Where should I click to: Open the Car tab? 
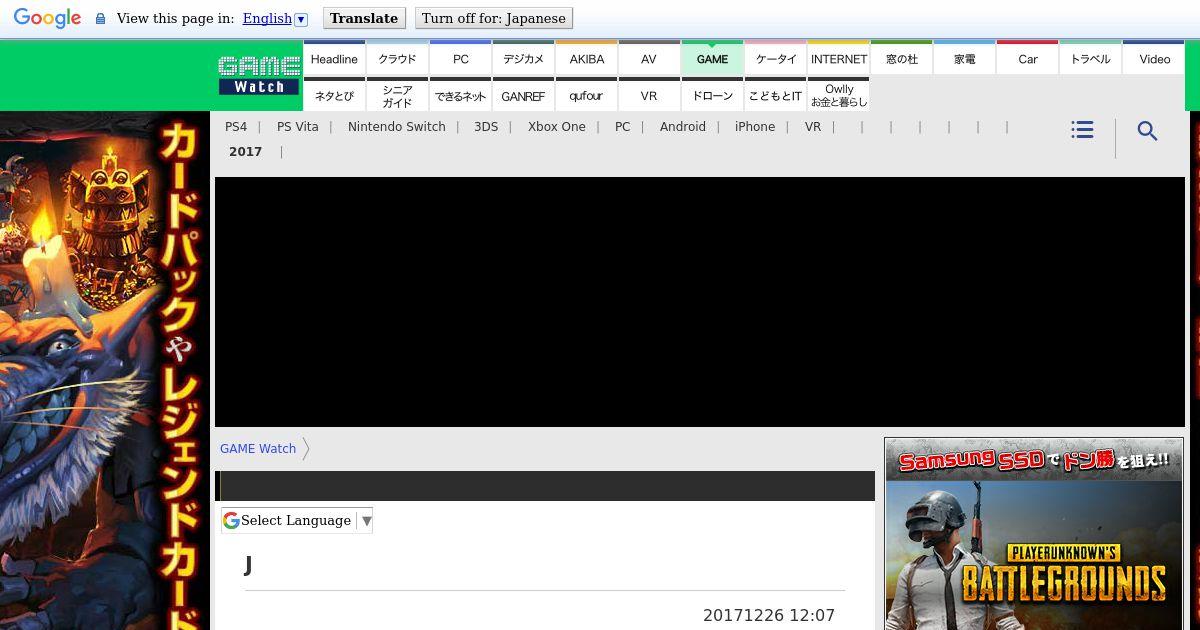coord(1027,58)
